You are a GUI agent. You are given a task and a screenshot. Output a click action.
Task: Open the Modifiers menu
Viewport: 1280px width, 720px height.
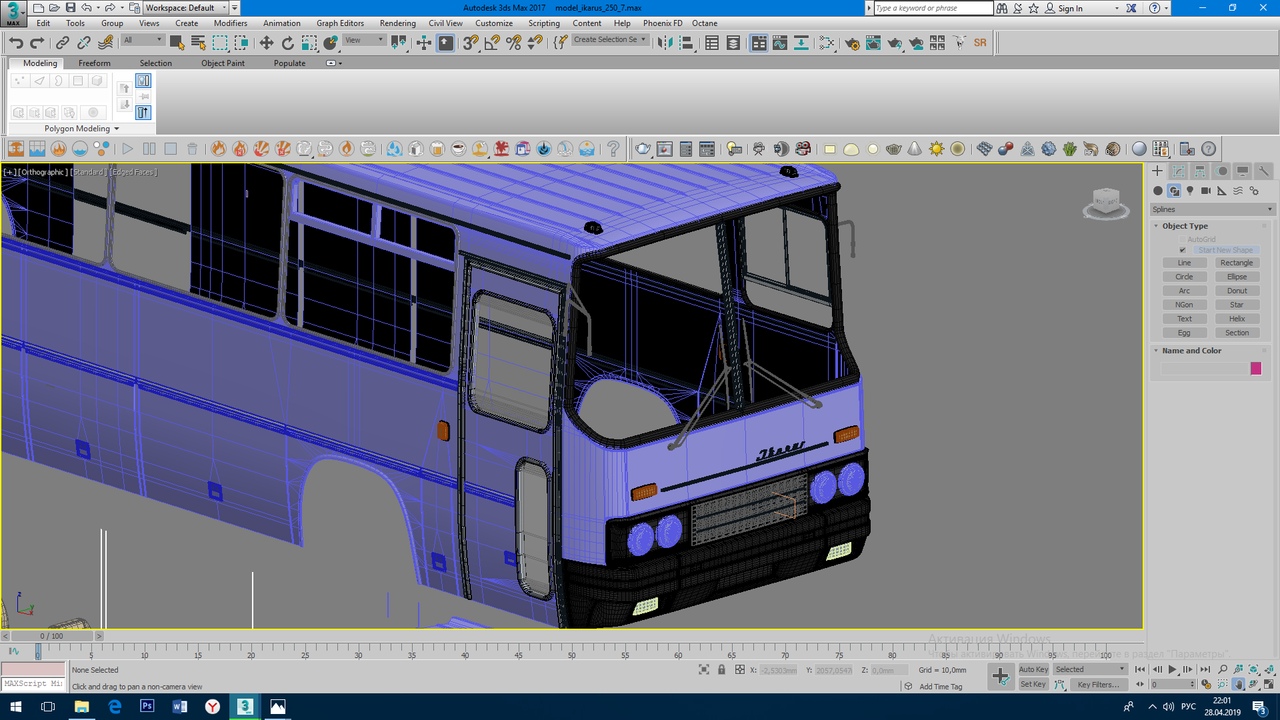pyautogui.click(x=230, y=23)
